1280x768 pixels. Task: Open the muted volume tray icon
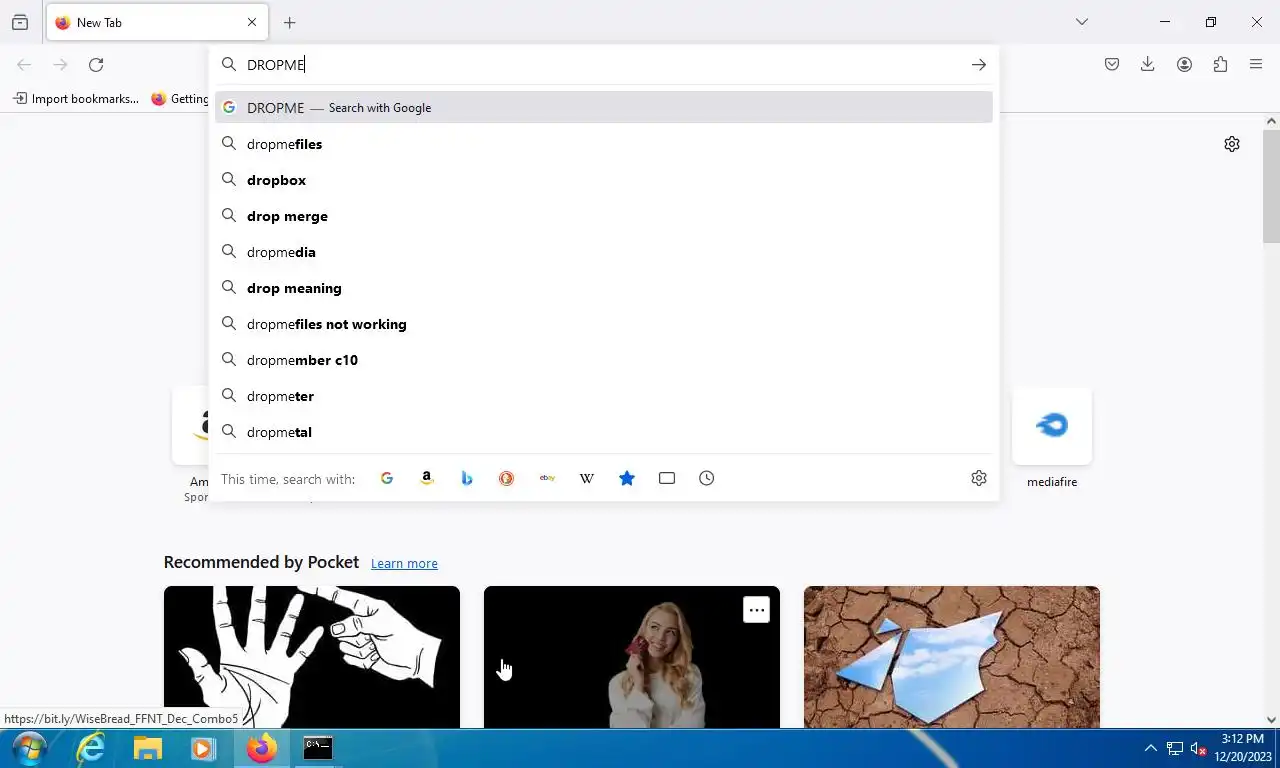click(1198, 749)
